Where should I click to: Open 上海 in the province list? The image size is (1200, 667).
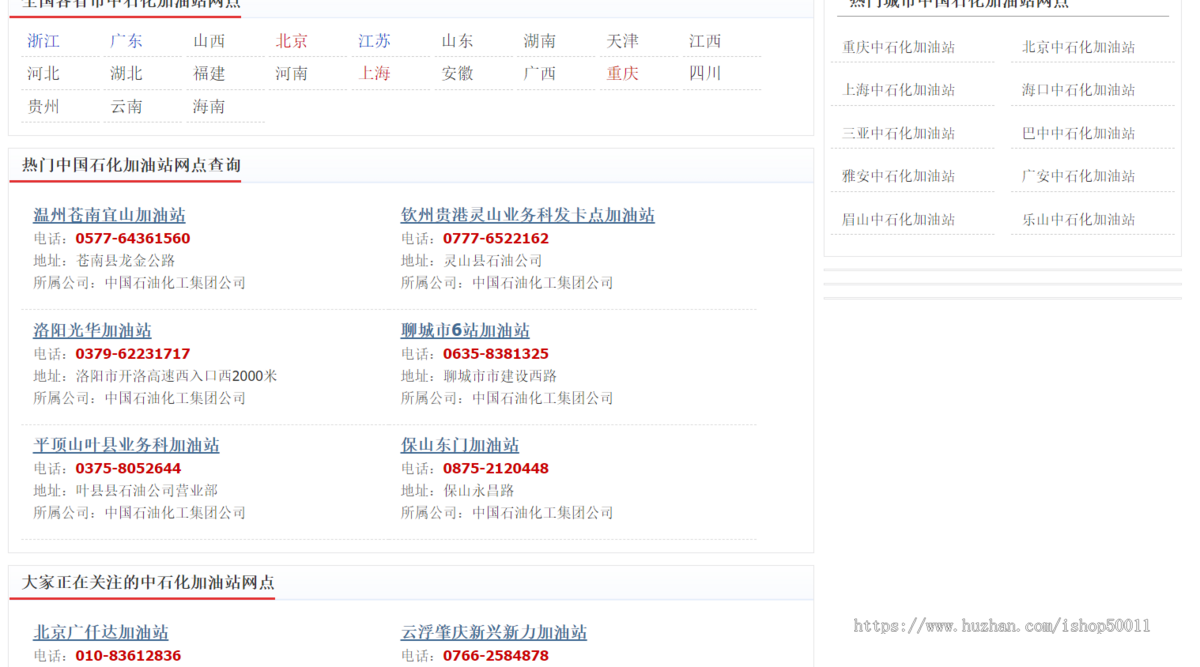(x=374, y=73)
